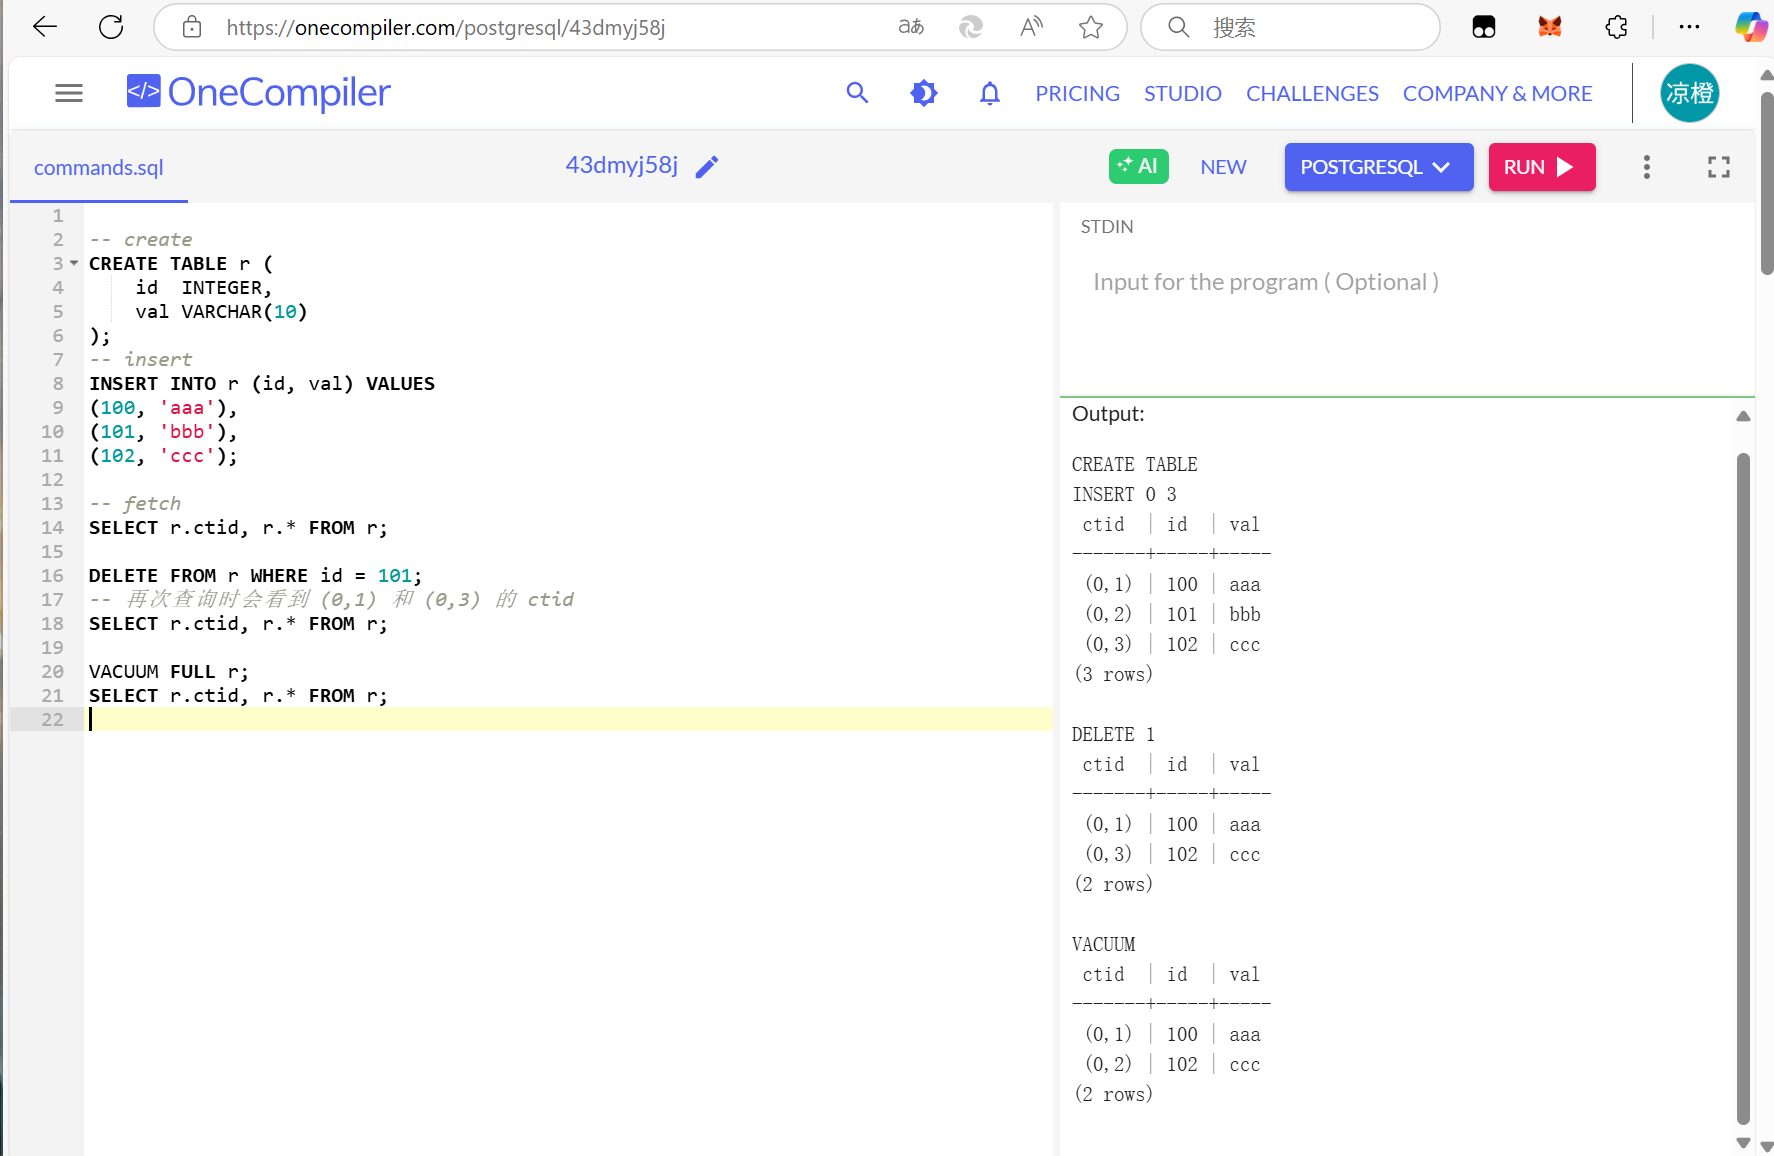1774x1156 pixels.
Task: Open the more options kebab menu
Action: pyautogui.click(x=1646, y=167)
